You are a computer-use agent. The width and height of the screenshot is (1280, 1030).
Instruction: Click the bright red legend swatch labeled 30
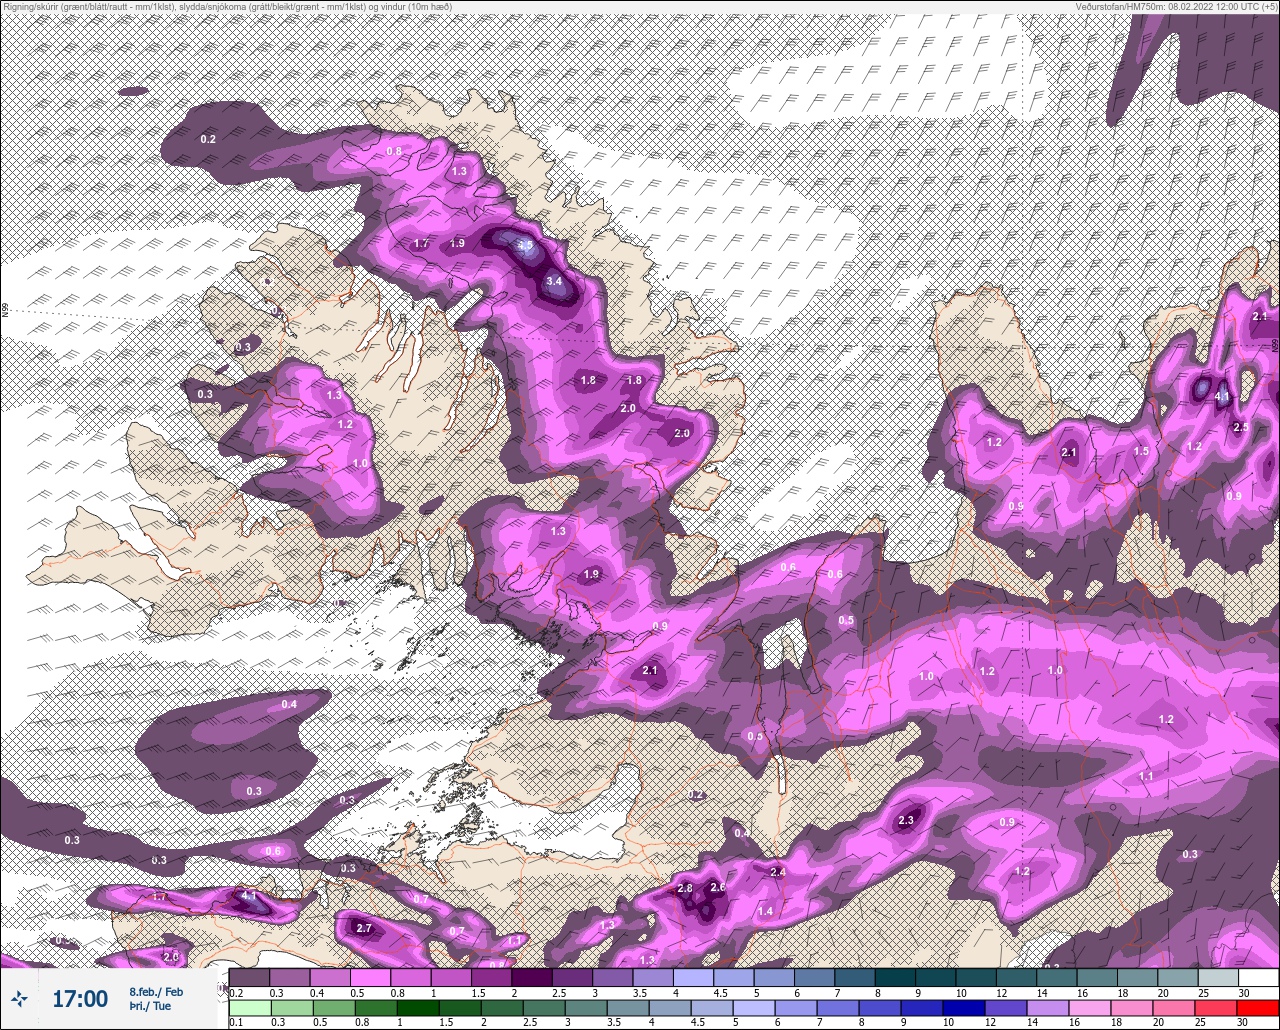(x=1258, y=1008)
